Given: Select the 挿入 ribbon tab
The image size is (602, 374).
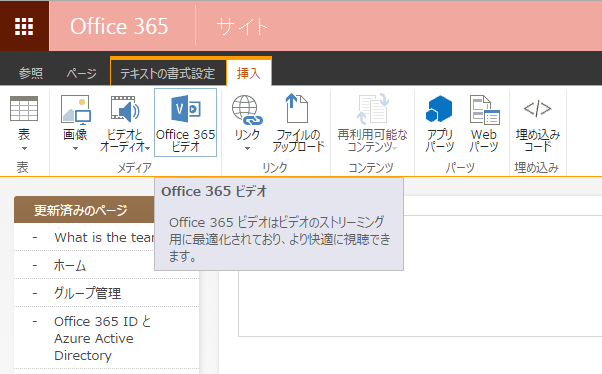Looking at the screenshot, I should click(249, 73).
